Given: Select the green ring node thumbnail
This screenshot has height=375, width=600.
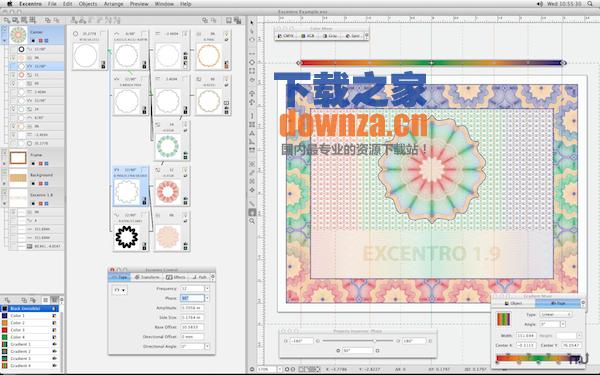Looking at the screenshot, I should coord(168,146).
